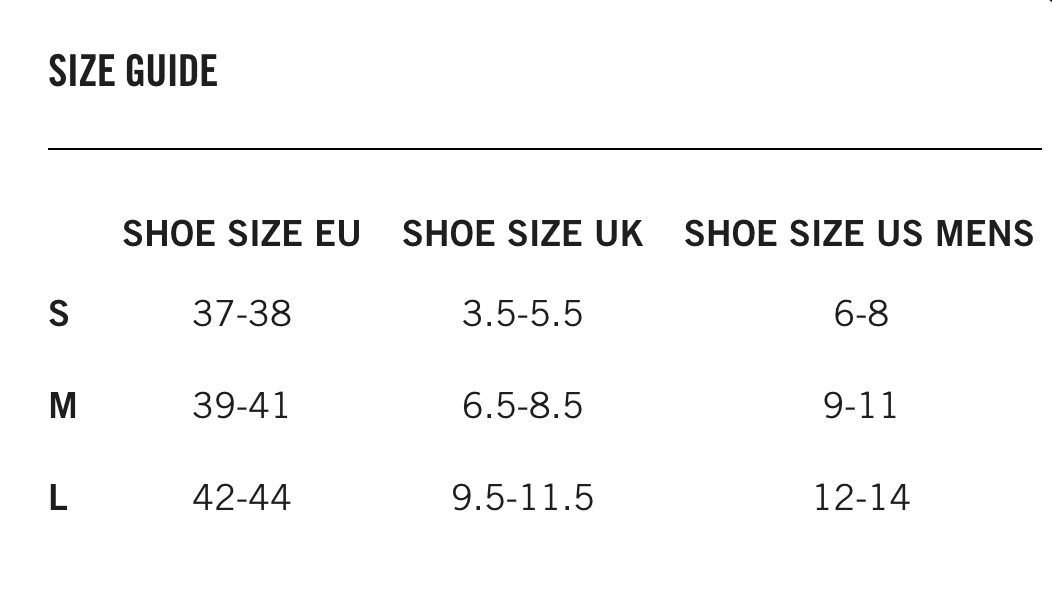Viewport: 1052px width, 592px height.
Task: Select the S size row label
Action: tap(59, 314)
